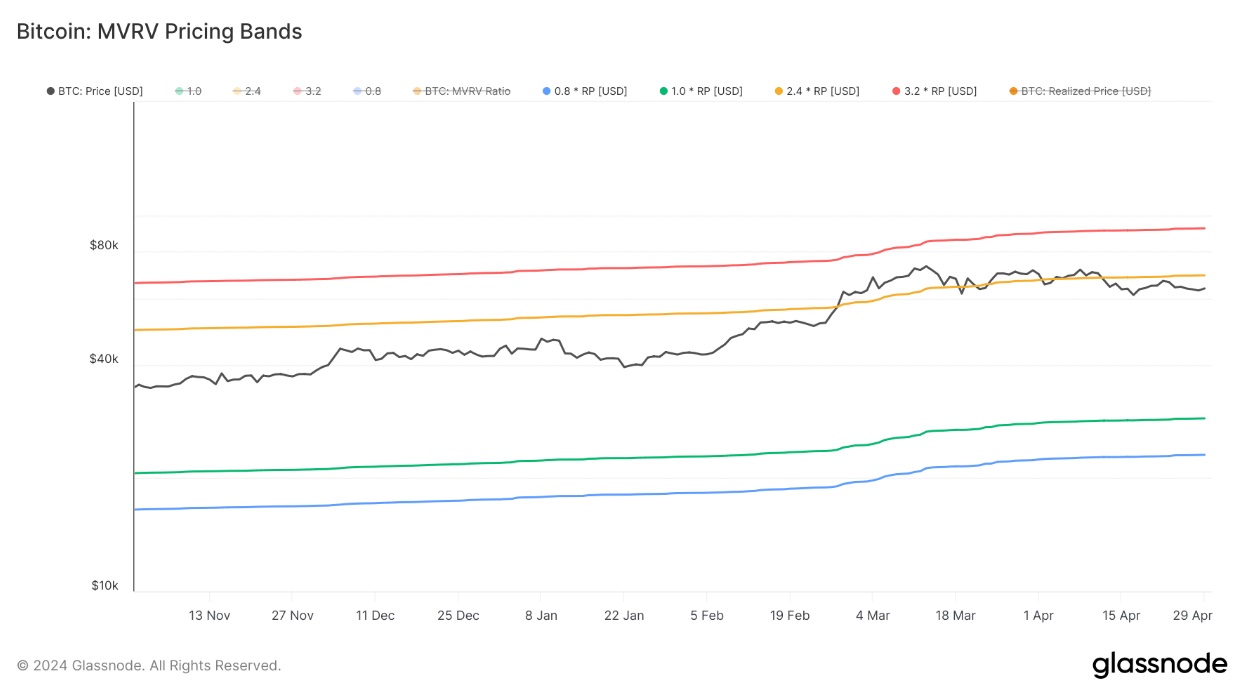Image resolution: width=1240 pixels, height=685 pixels.
Task: Enable the struck-through 2.4 legend item
Action: pyautogui.click(x=252, y=91)
